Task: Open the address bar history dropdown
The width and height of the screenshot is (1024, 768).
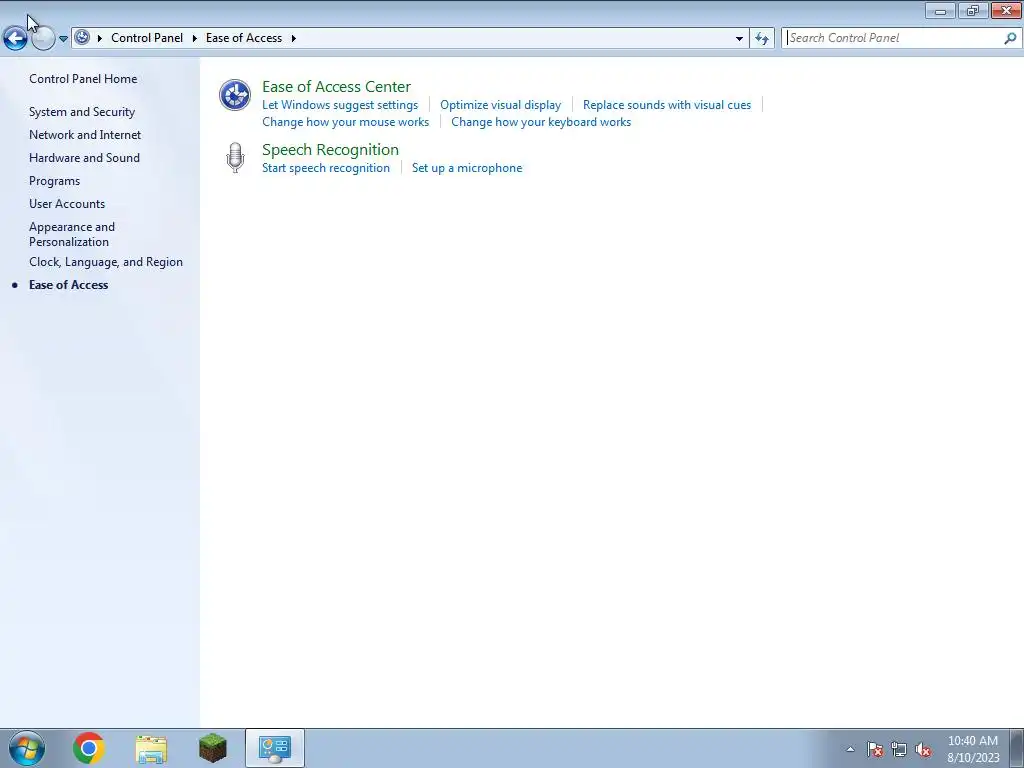Action: [739, 39]
